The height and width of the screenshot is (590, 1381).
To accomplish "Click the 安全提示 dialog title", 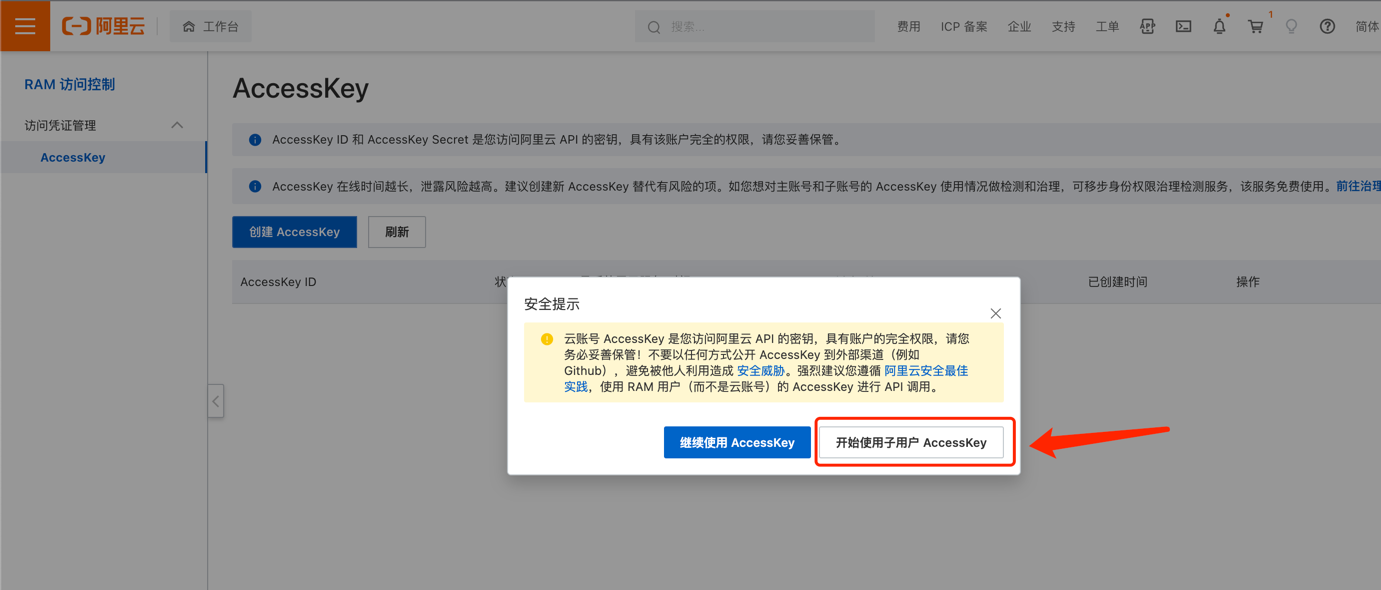I will 552,304.
